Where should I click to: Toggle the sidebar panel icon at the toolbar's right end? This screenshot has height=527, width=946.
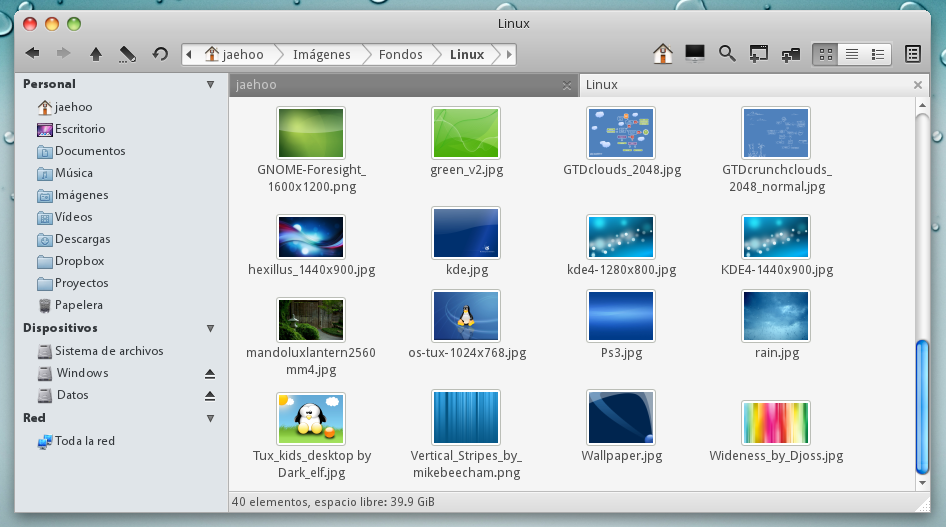913,54
